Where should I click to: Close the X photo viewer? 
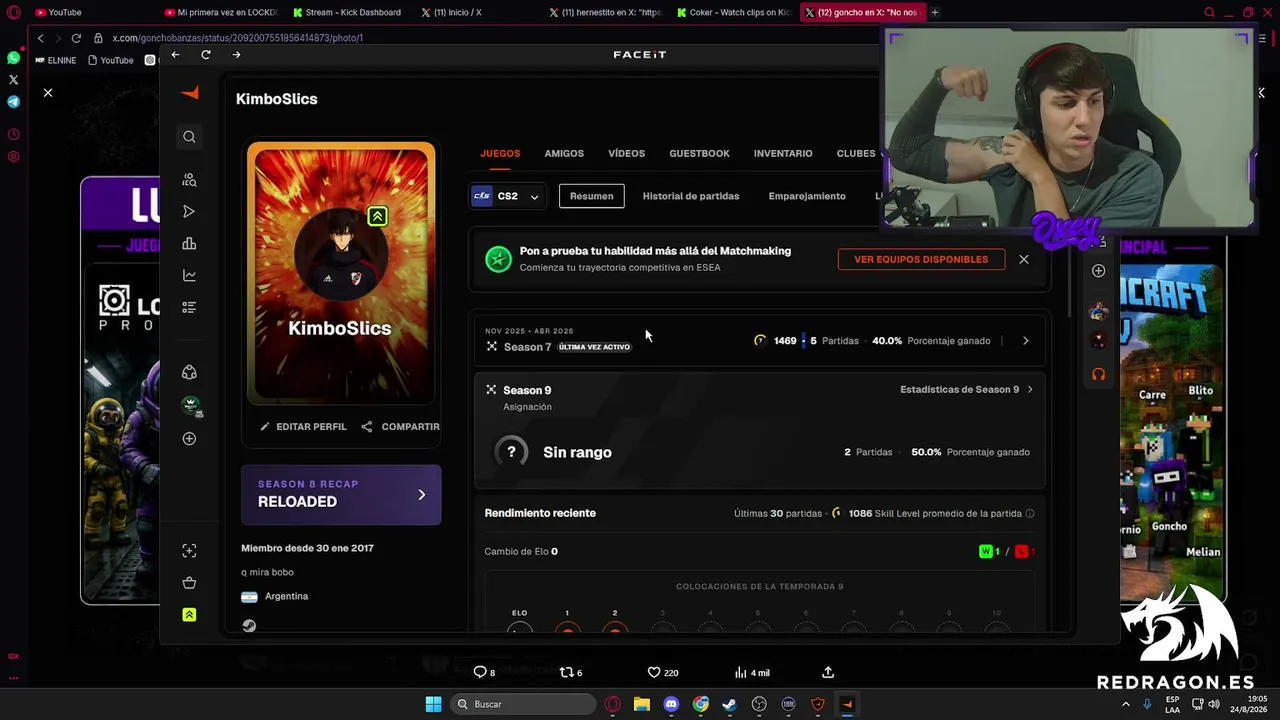(x=47, y=93)
